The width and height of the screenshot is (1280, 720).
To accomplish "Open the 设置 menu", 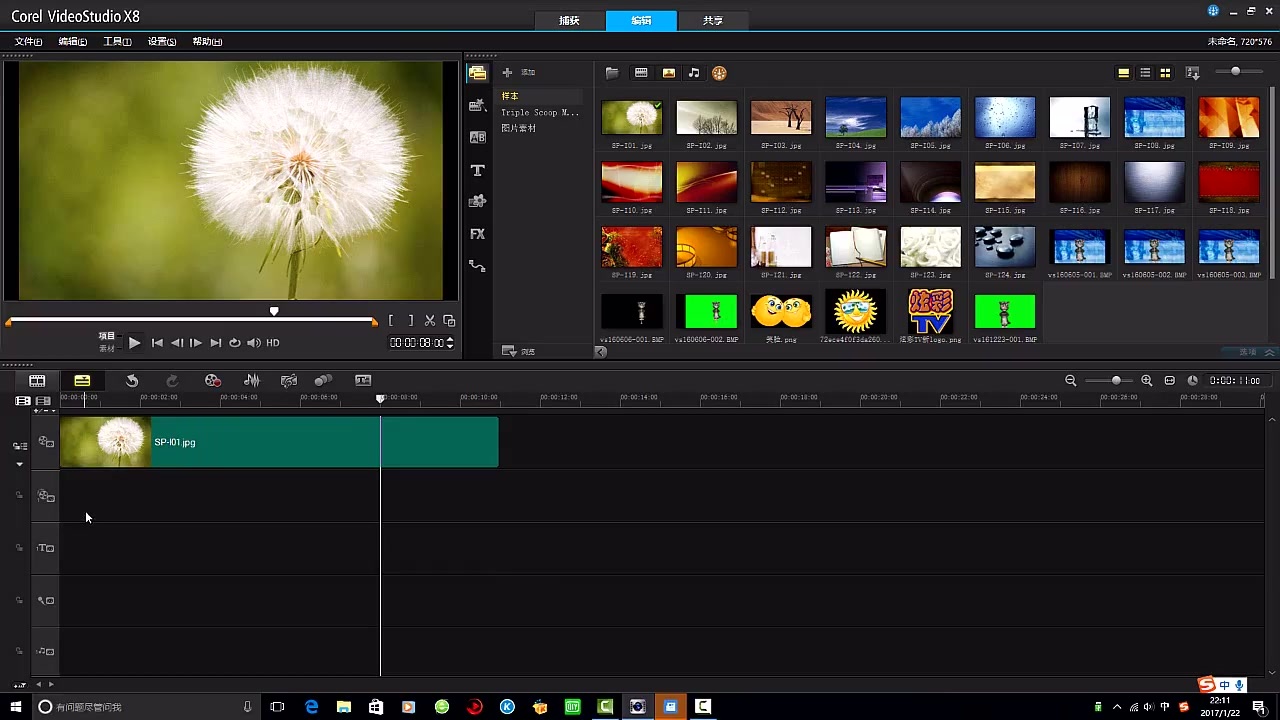I will pos(162,41).
